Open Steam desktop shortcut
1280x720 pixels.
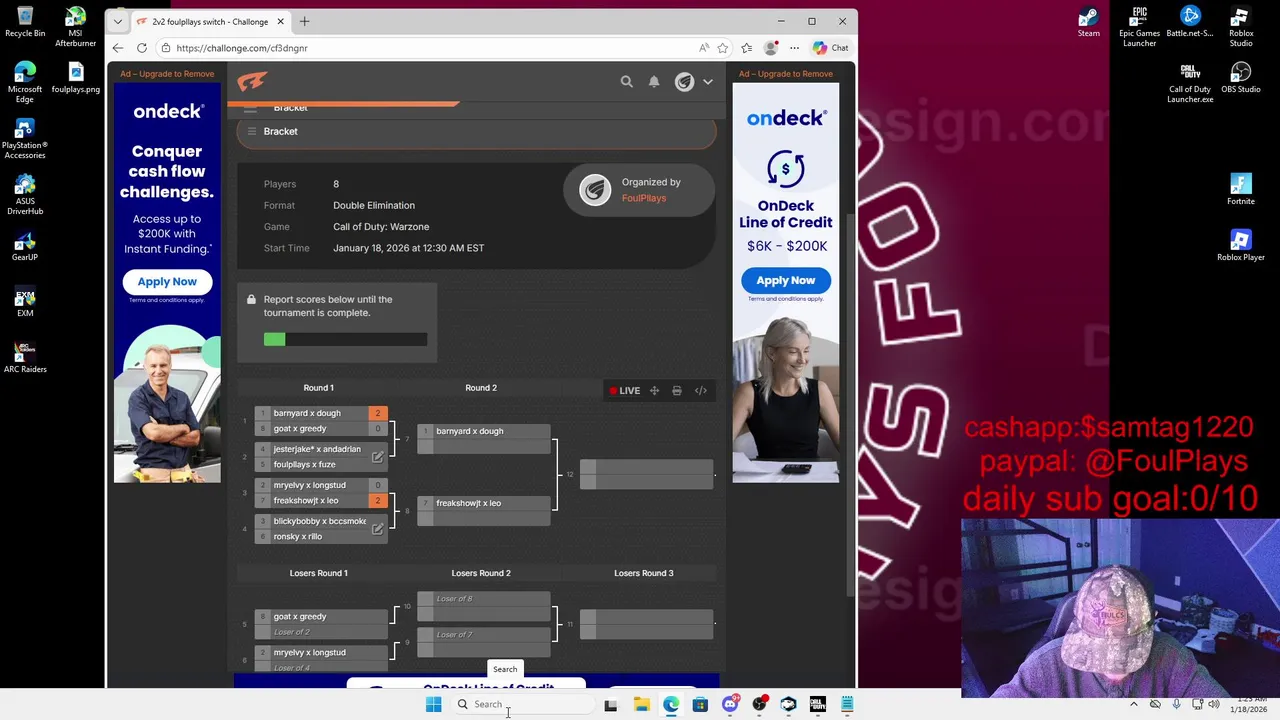point(1089,23)
